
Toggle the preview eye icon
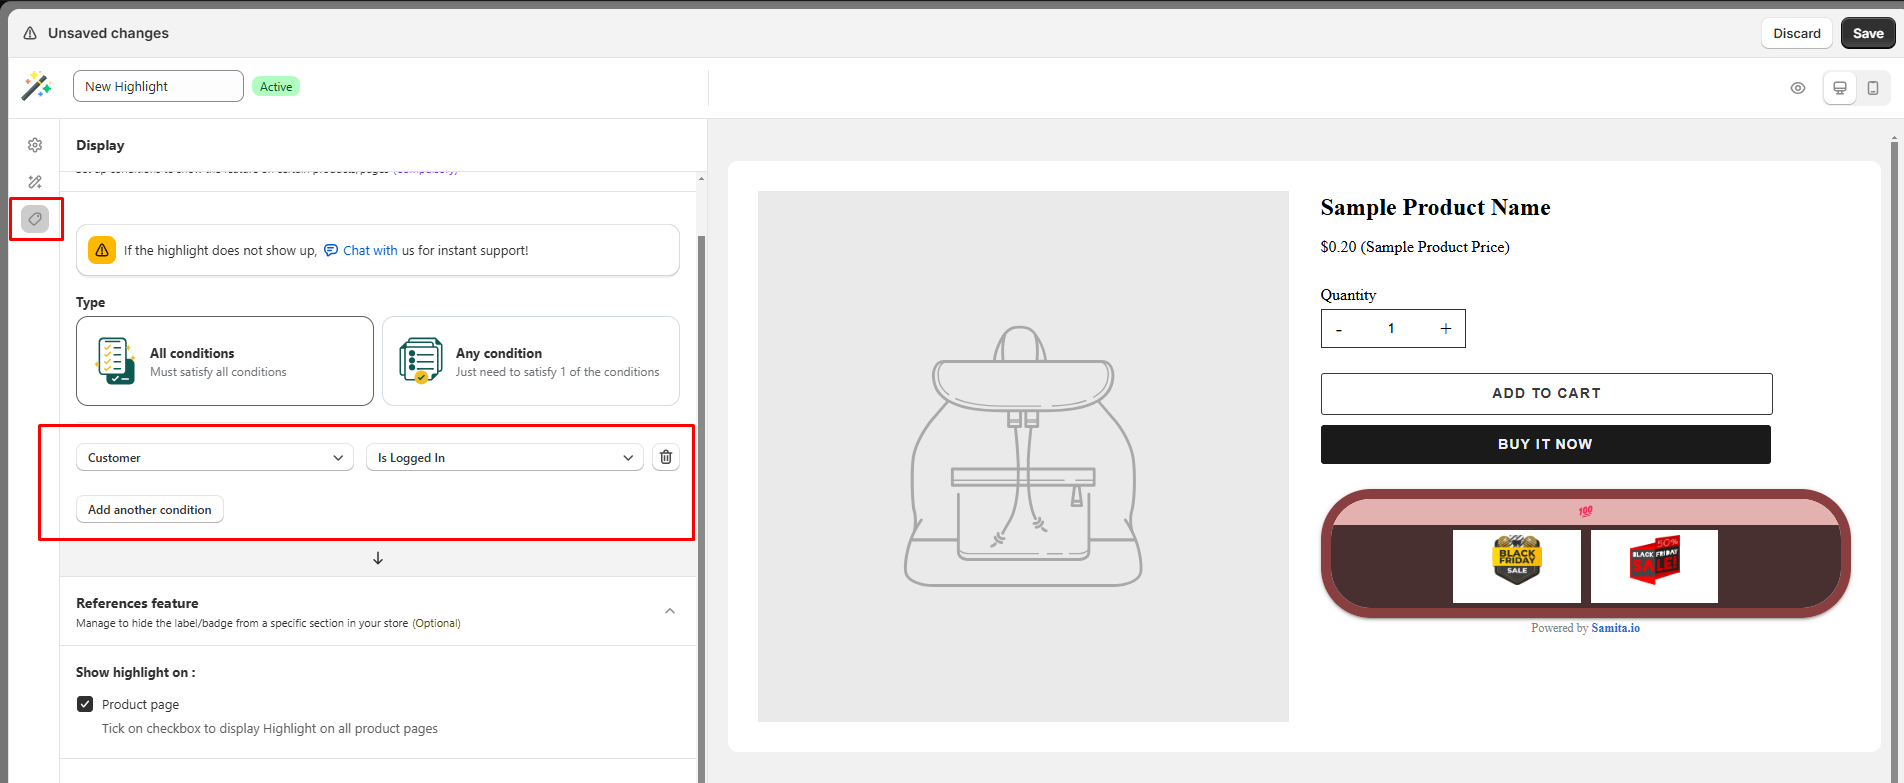(1798, 88)
